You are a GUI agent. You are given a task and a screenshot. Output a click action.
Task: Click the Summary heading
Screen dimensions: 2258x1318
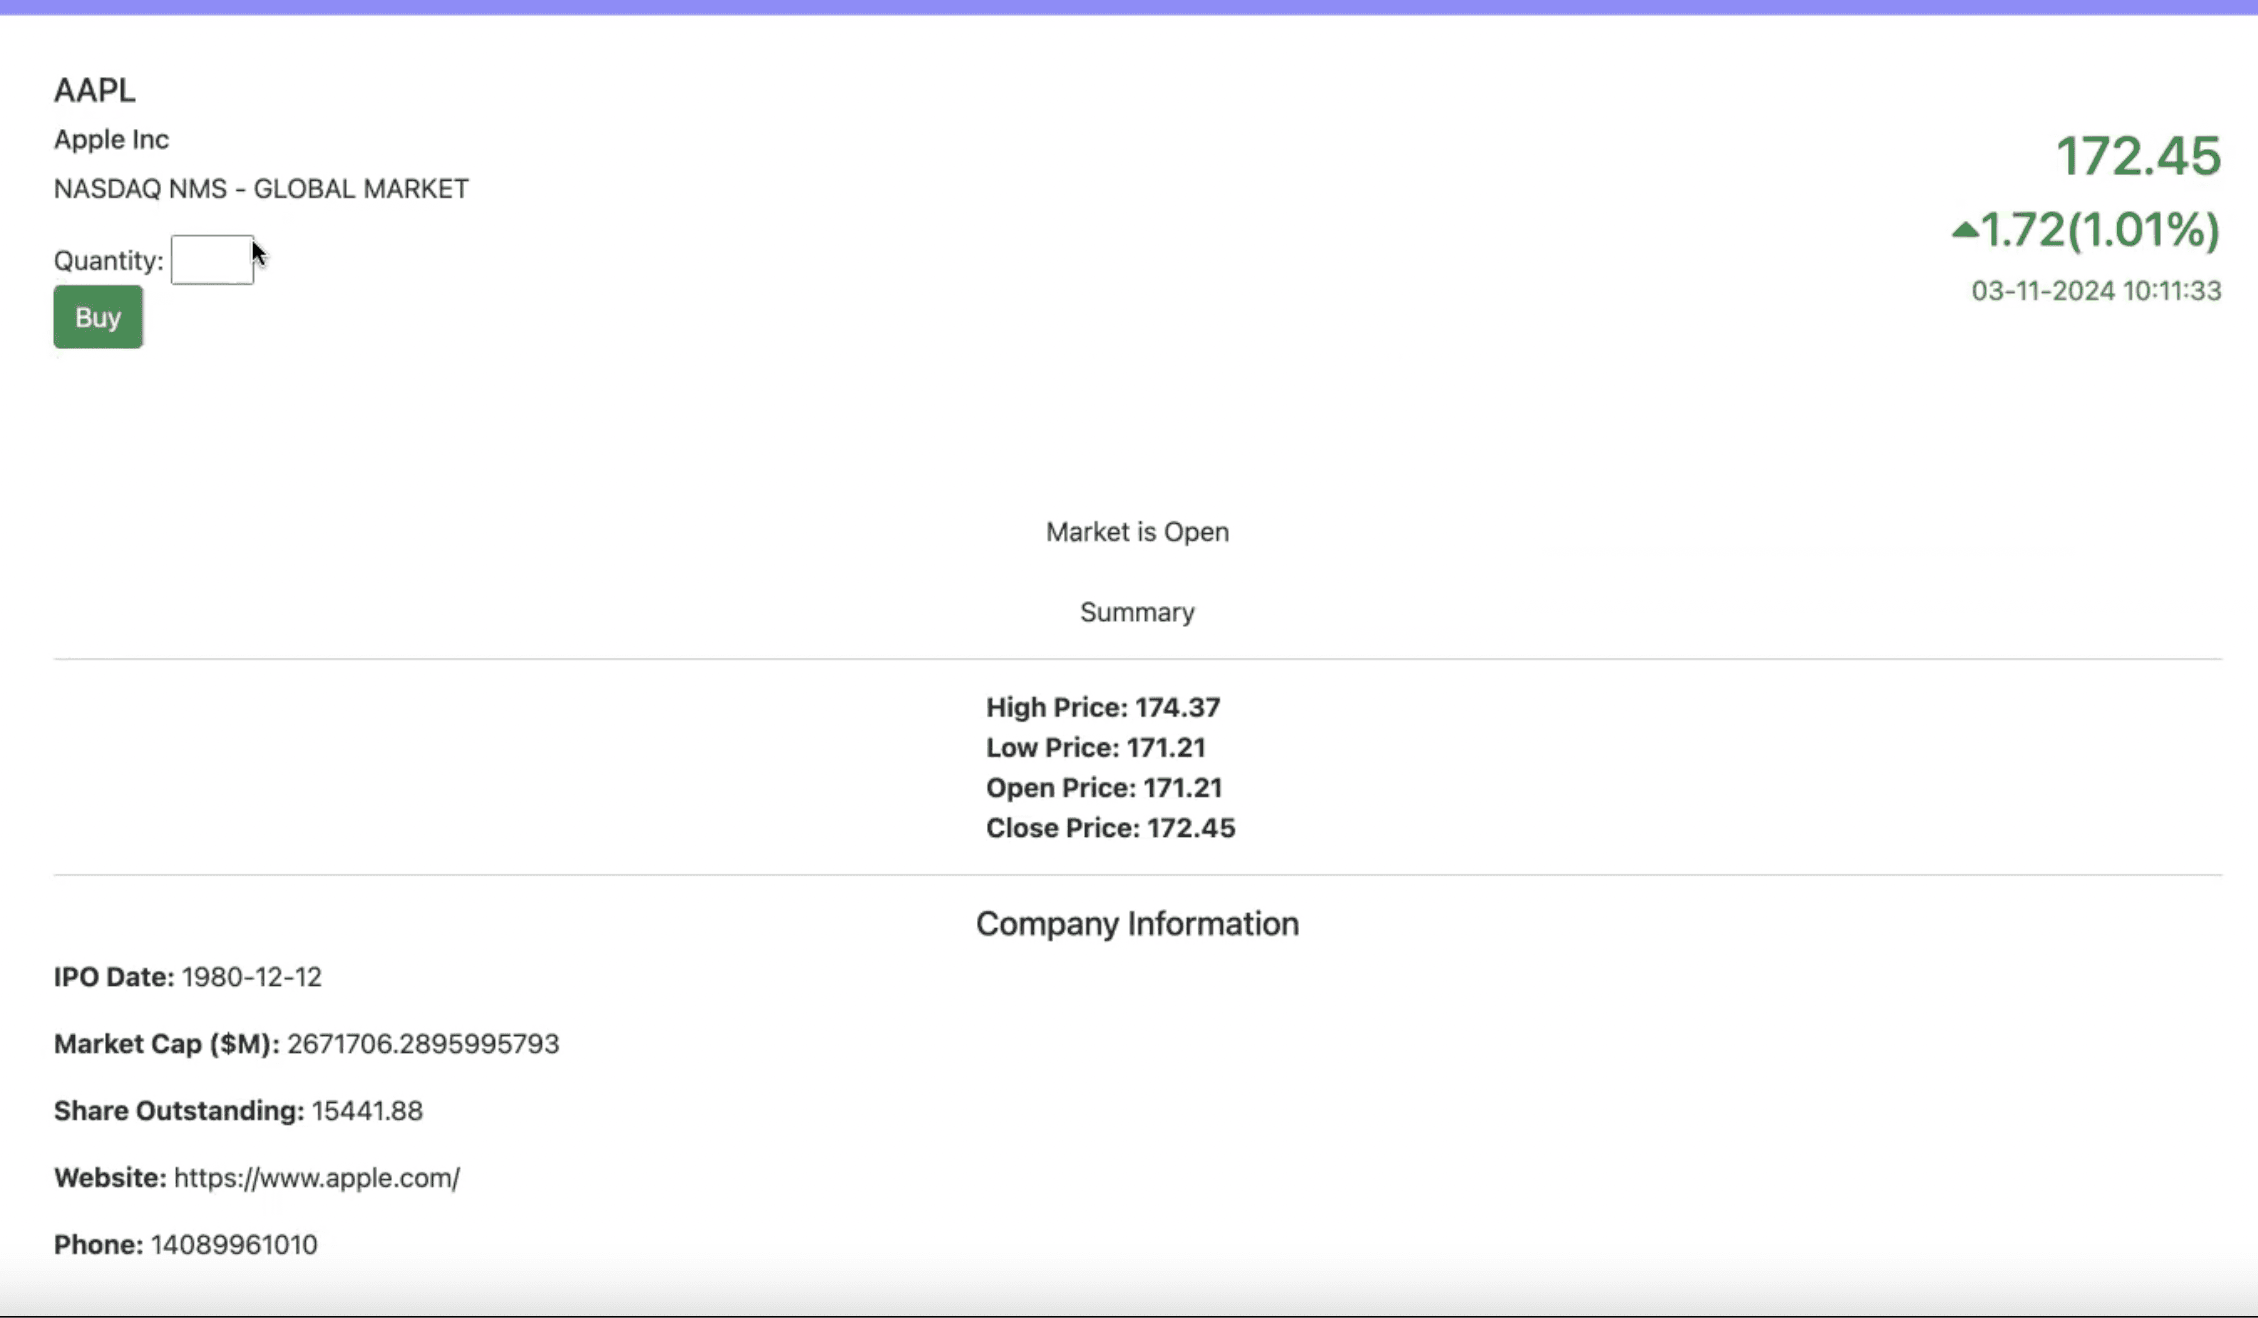1137,612
